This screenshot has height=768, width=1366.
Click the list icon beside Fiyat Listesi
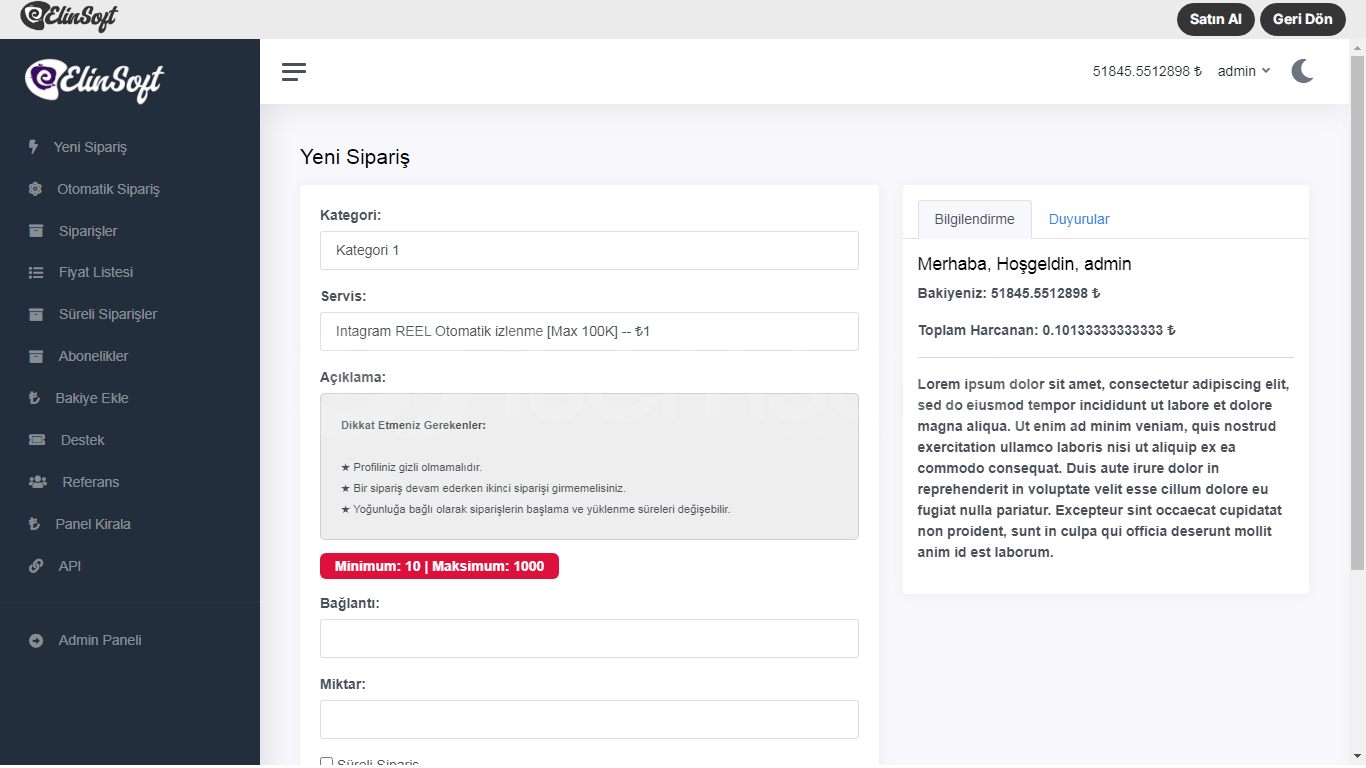(x=36, y=272)
